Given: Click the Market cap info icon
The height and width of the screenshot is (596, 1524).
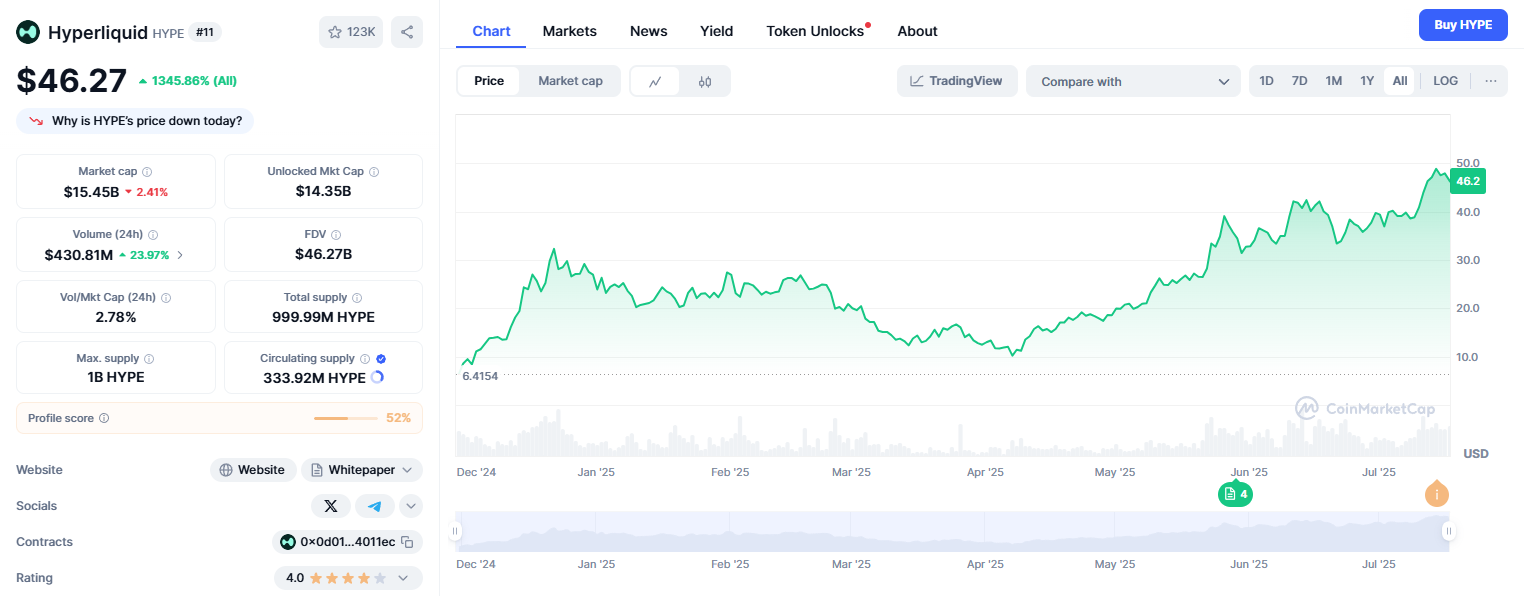Looking at the screenshot, I should coord(147,172).
